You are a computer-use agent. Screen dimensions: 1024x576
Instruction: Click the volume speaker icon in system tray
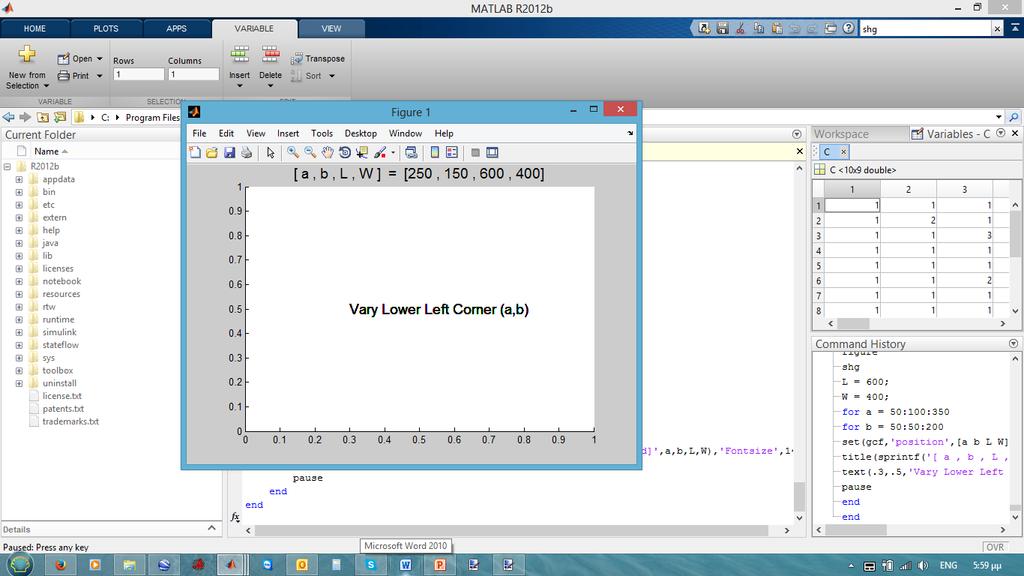click(923, 566)
